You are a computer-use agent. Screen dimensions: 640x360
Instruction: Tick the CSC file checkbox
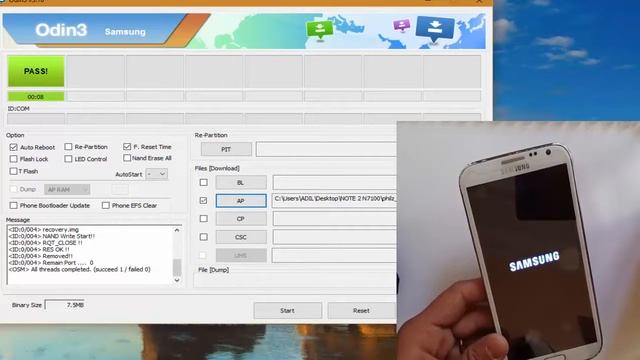(x=203, y=237)
